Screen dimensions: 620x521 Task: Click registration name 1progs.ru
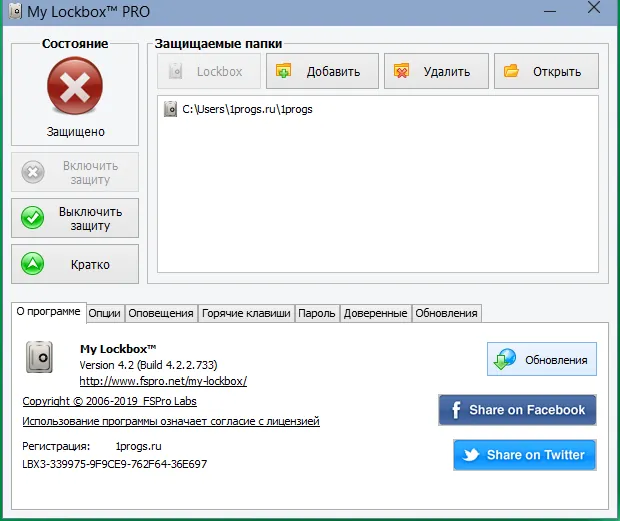click(x=138, y=446)
